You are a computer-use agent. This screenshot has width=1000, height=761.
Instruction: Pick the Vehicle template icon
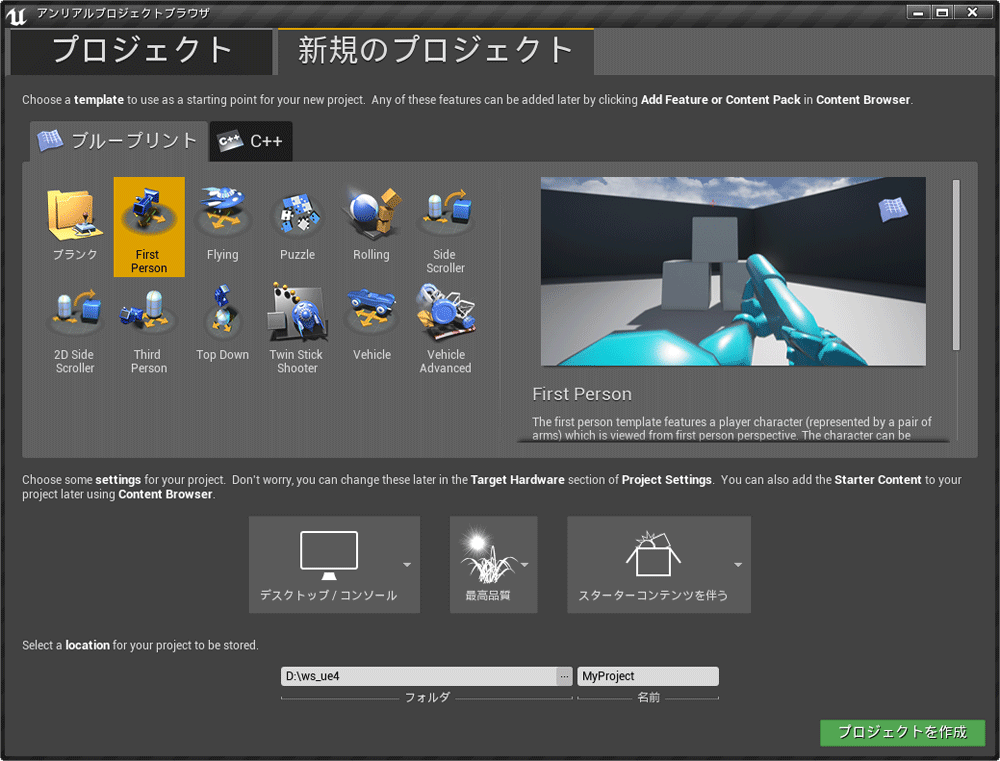[372, 313]
